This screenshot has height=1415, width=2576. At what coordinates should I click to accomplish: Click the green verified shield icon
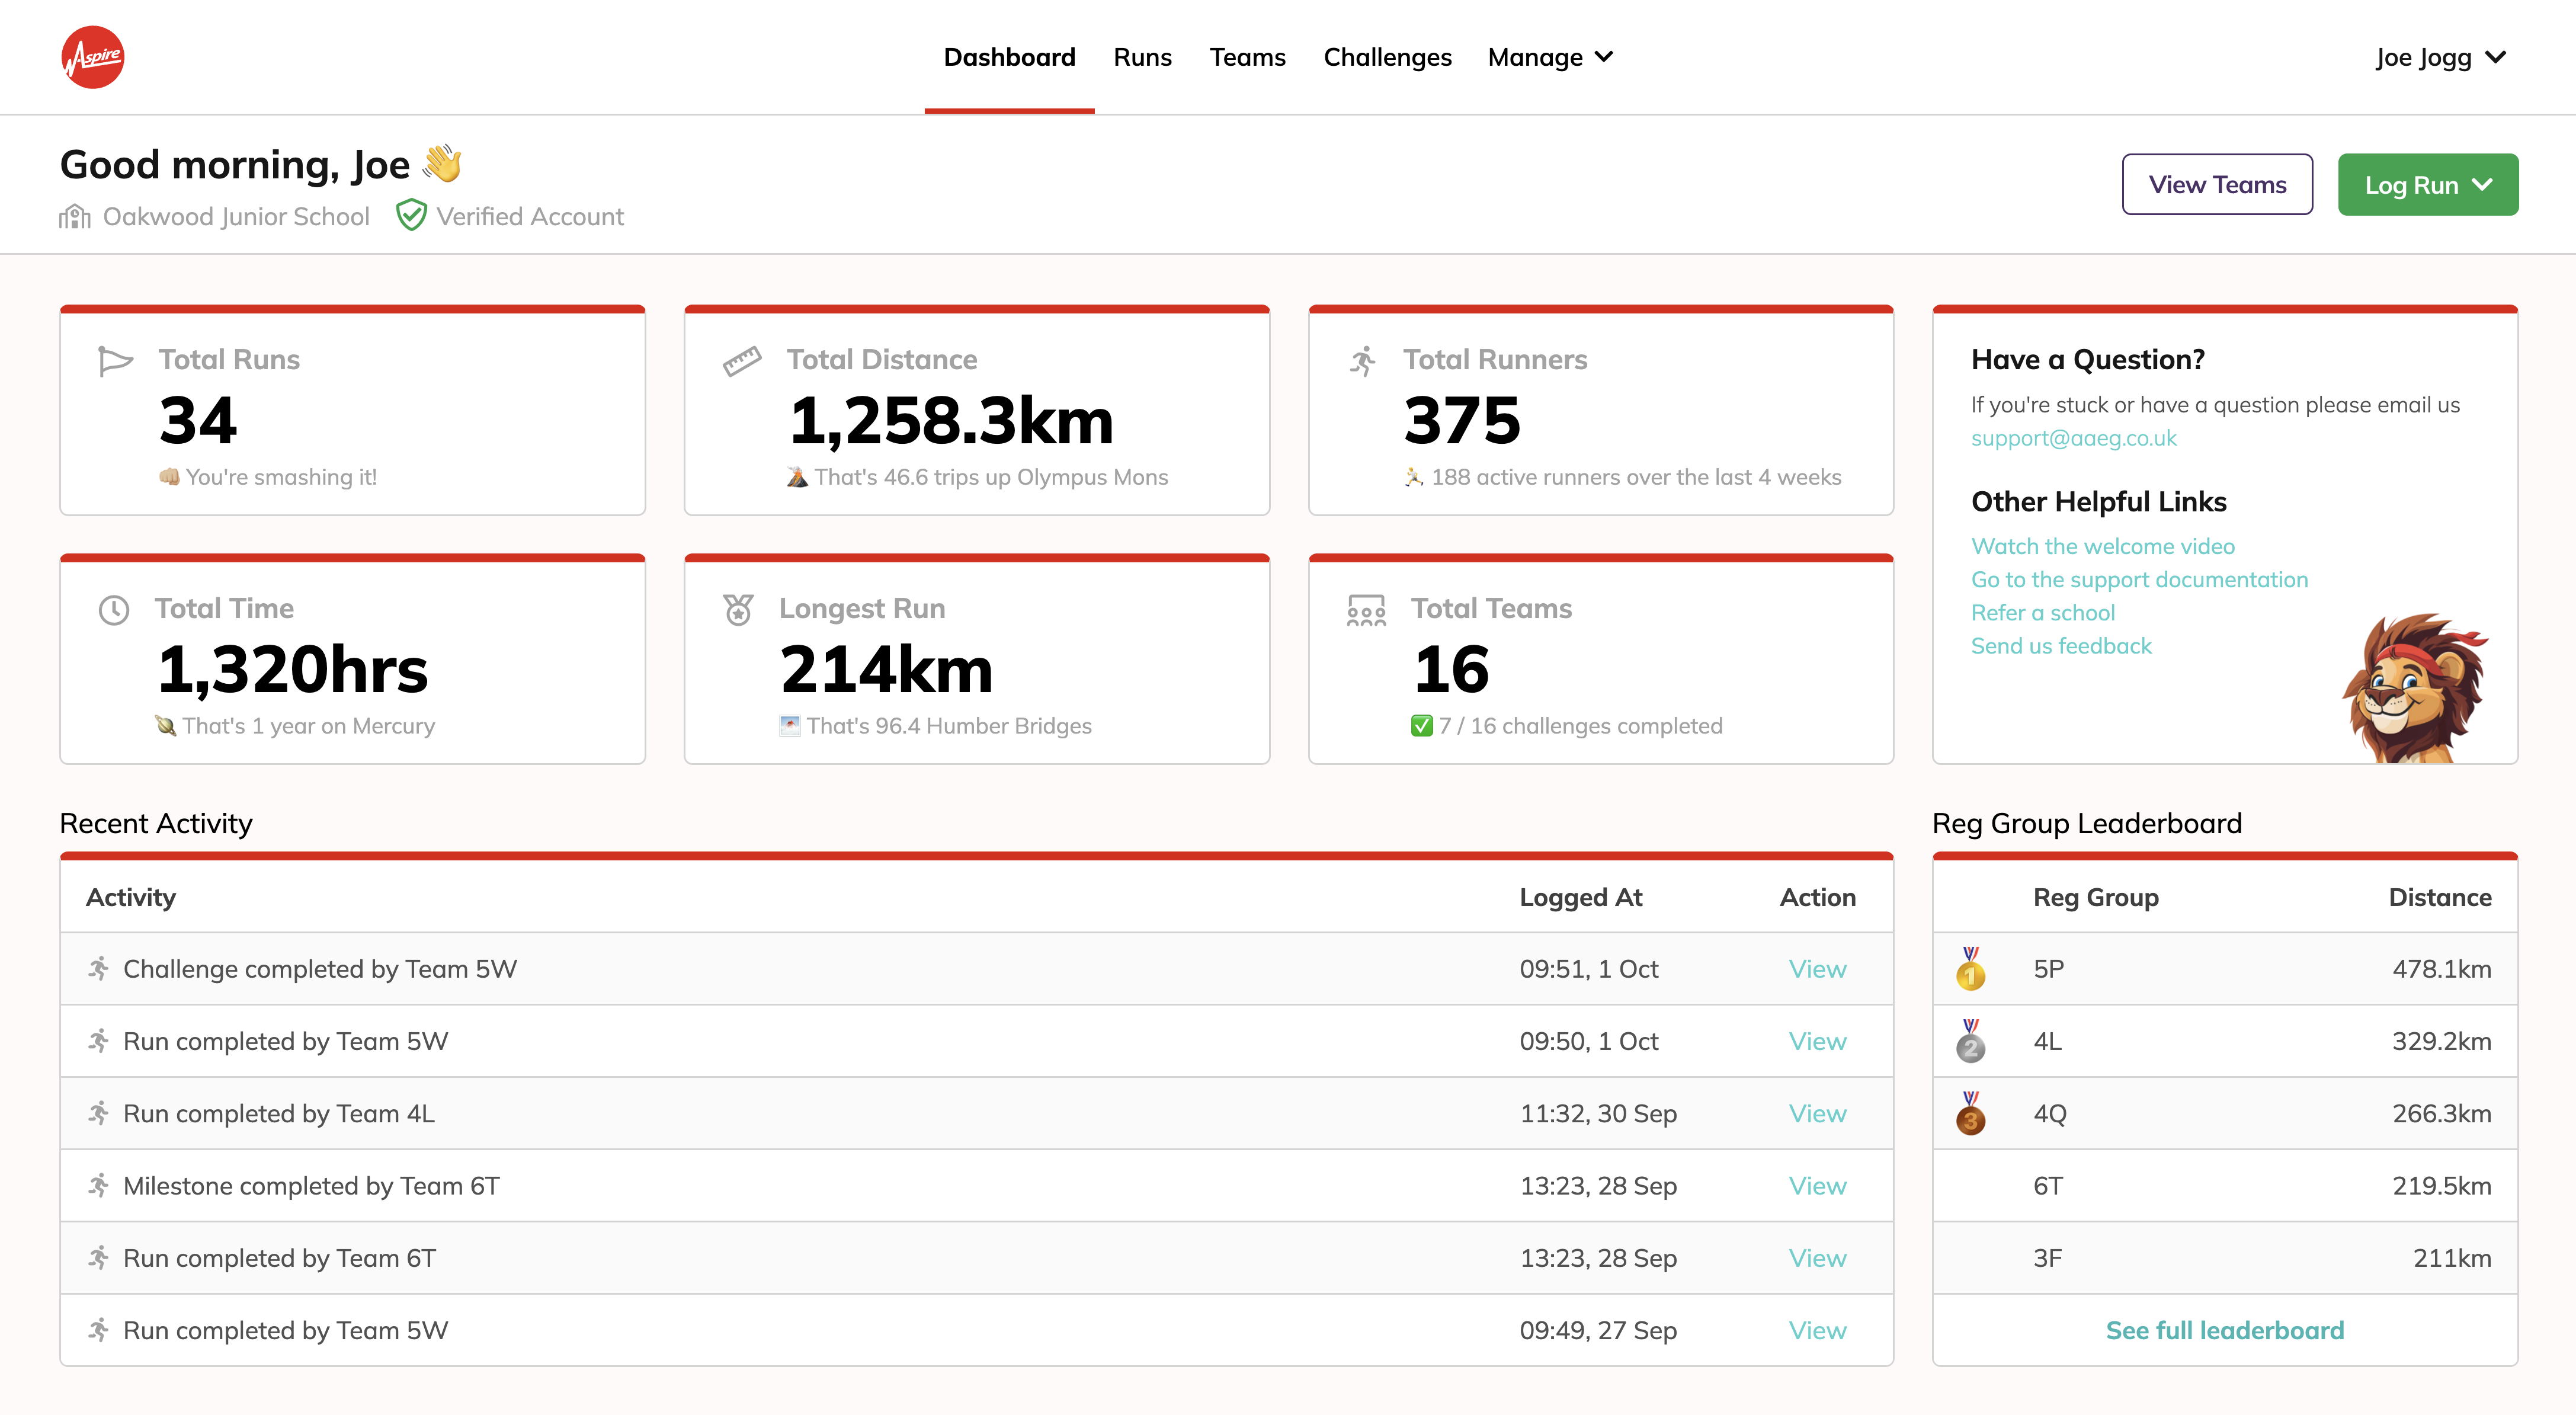[x=411, y=216]
